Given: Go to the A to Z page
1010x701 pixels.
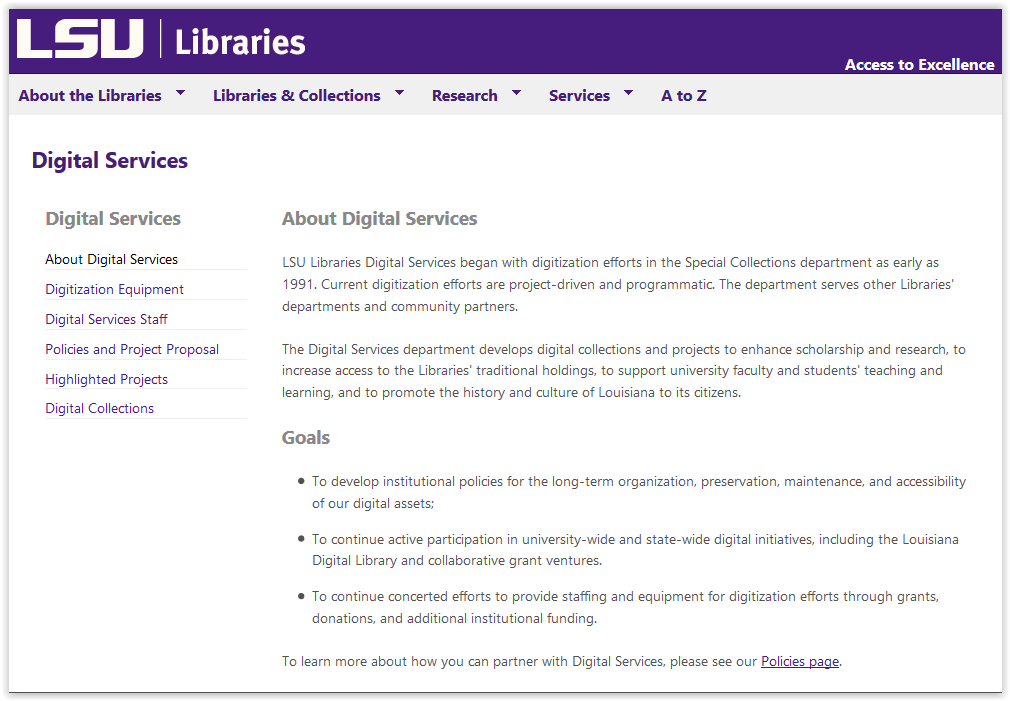Looking at the screenshot, I should (683, 95).
